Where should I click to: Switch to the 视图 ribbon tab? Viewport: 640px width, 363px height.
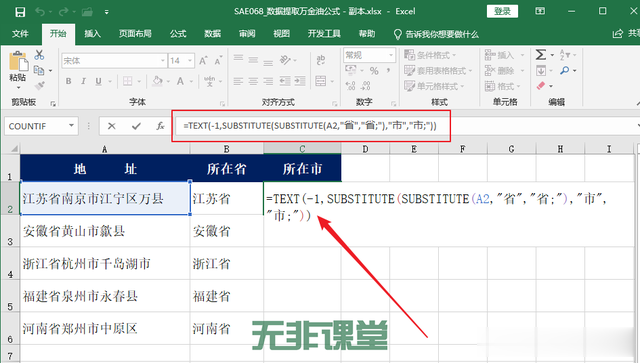click(281, 33)
